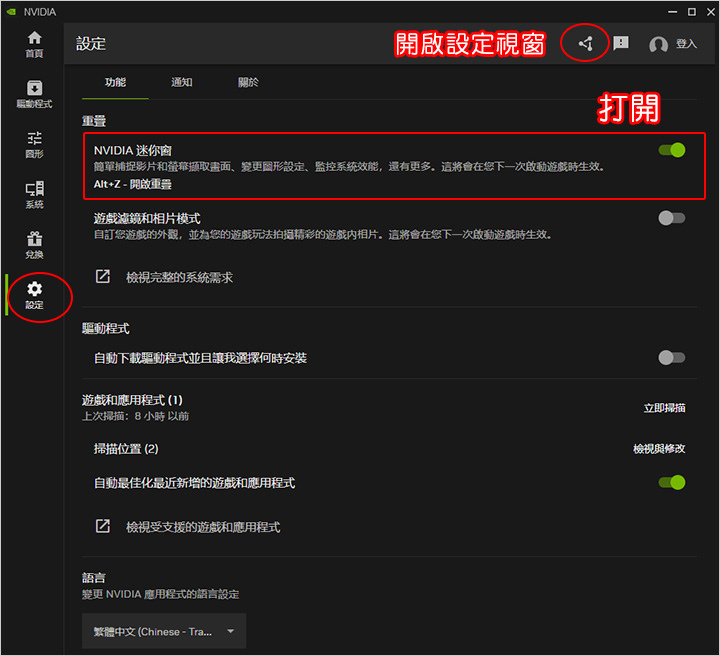Image resolution: width=720 pixels, height=656 pixels.
Task: Click the 上次掃描: 8 小時 以前 text
Action: pos(135,416)
